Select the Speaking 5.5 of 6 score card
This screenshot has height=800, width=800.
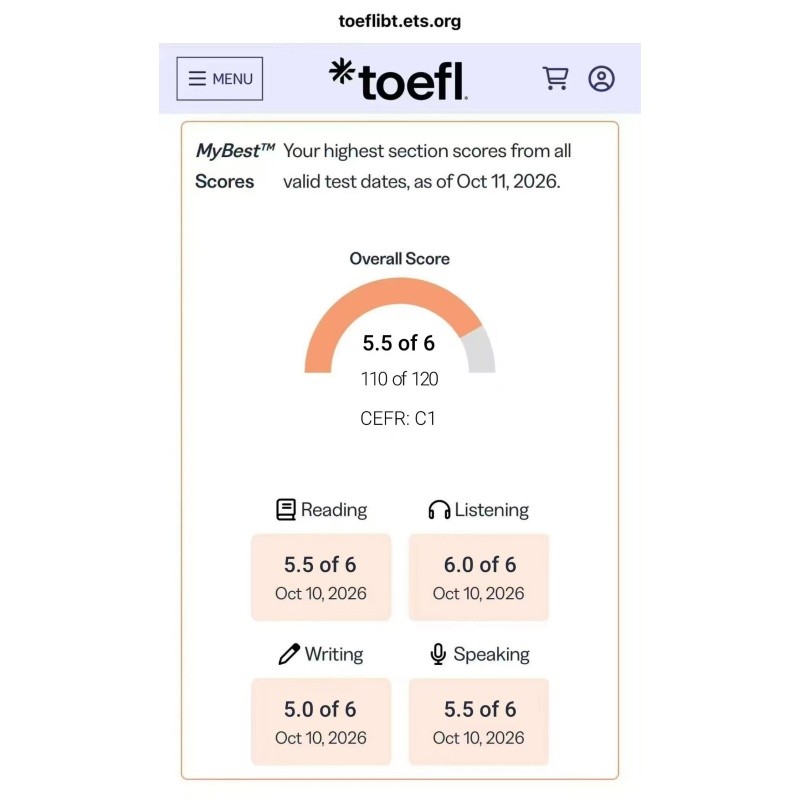click(x=479, y=722)
